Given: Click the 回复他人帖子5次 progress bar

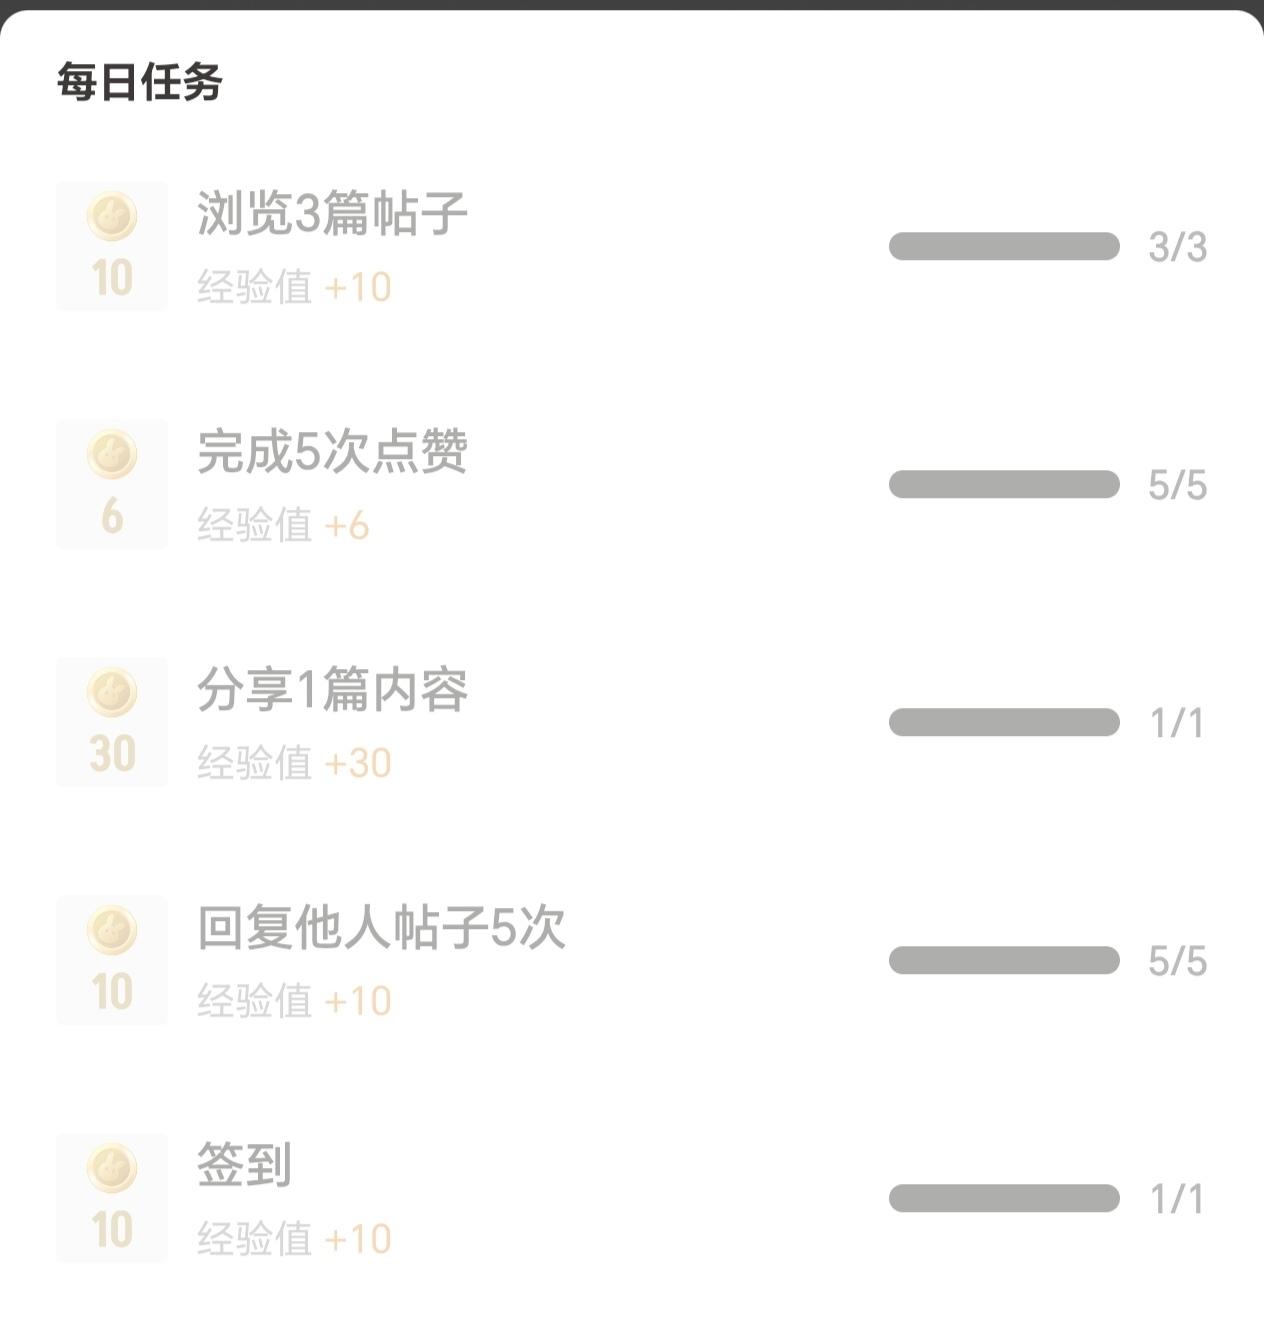Looking at the screenshot, I should [1004, 960].
